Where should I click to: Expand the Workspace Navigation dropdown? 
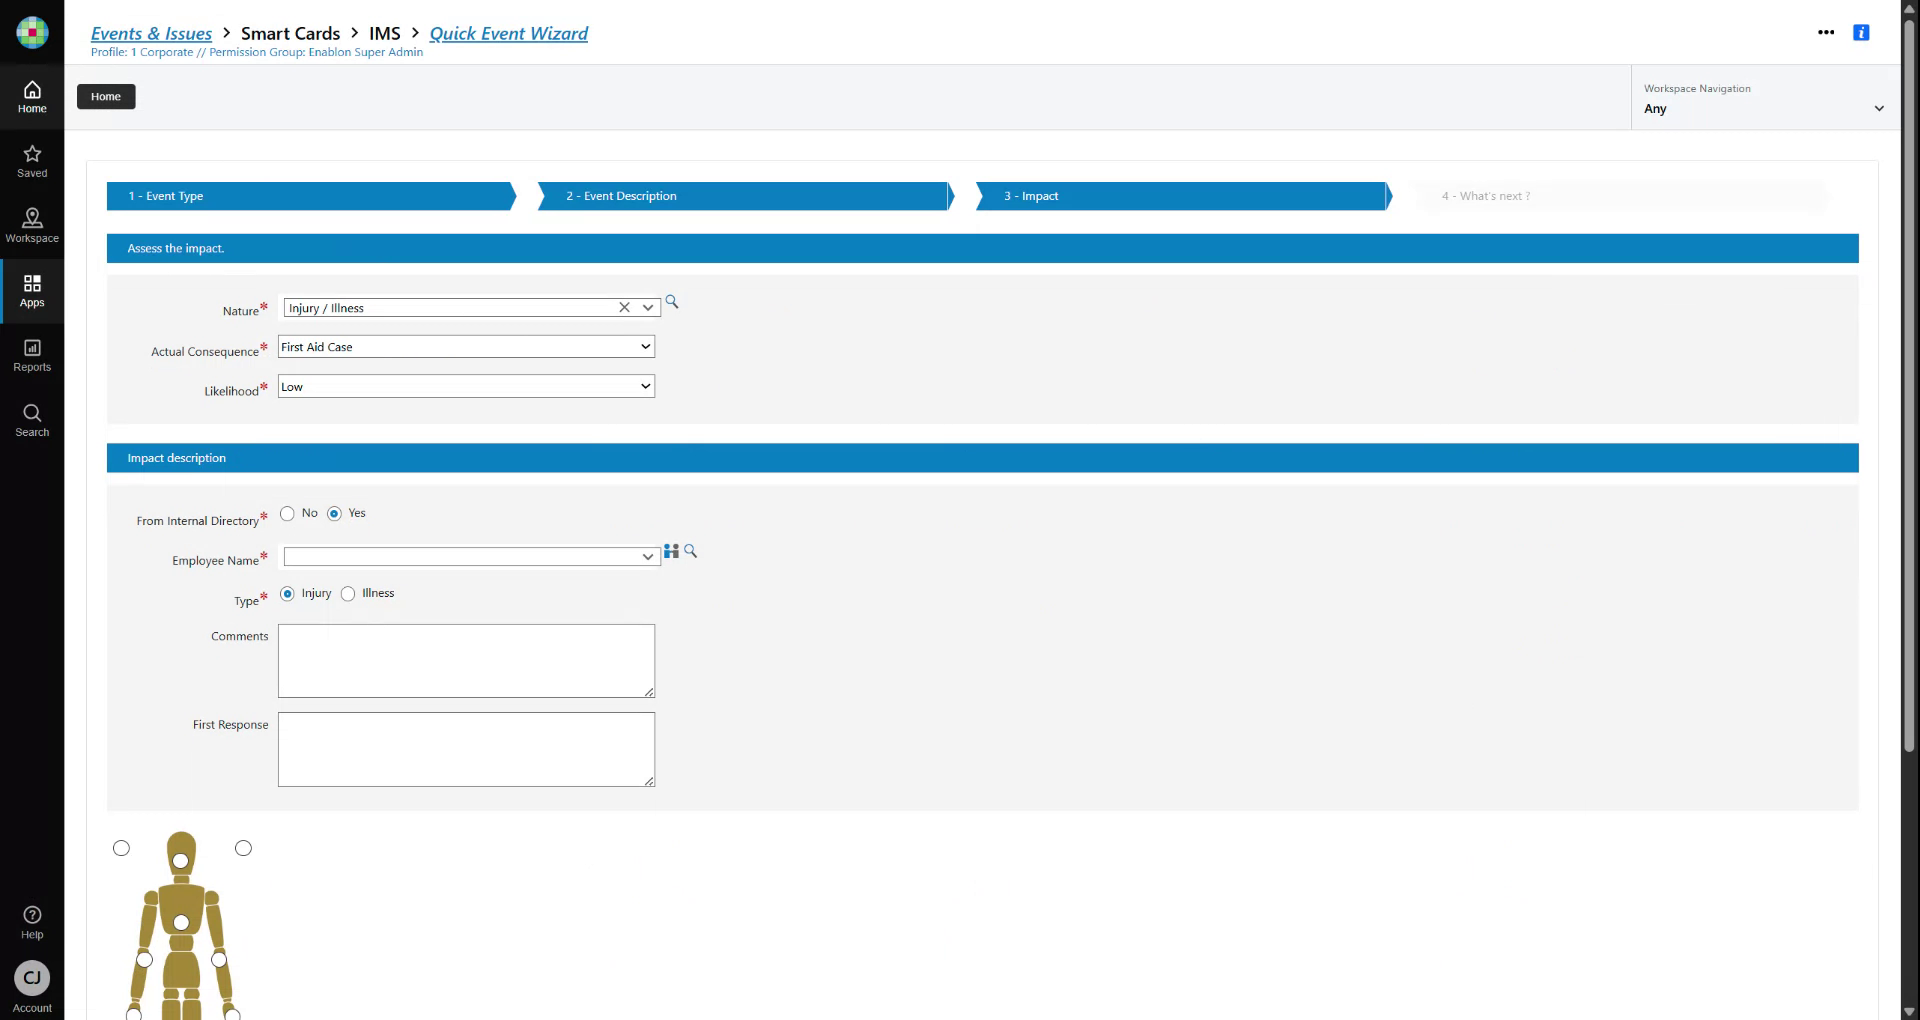tap(1879, 109)
